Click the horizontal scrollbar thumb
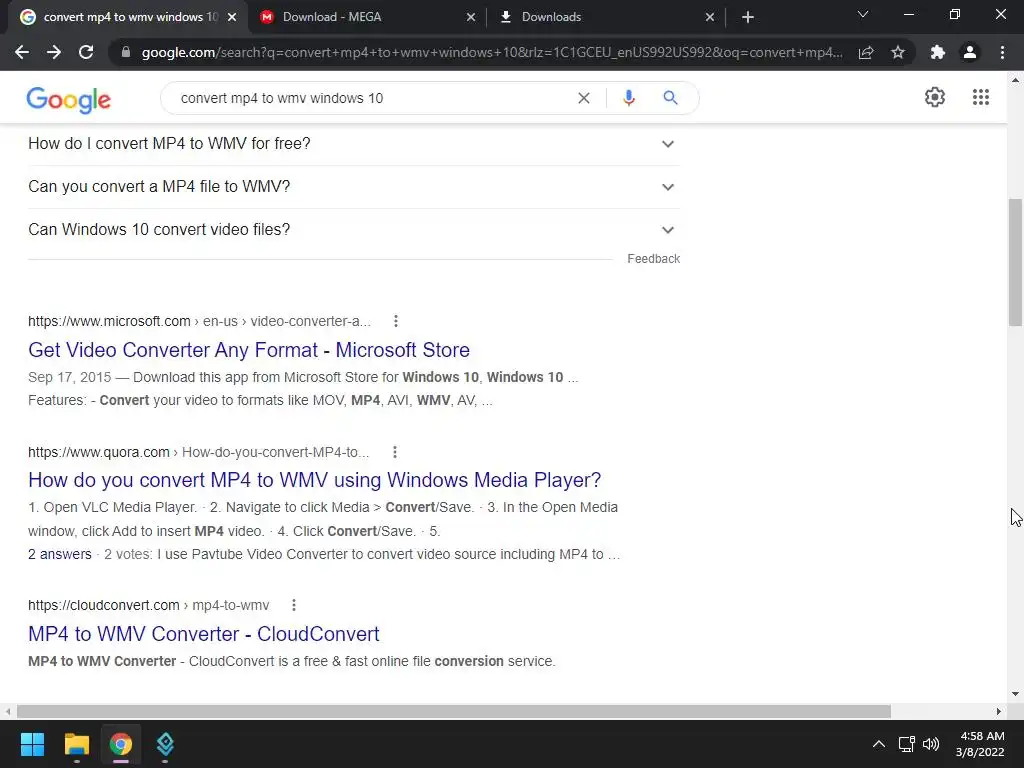1024x768 pixels. pos(453,711)
